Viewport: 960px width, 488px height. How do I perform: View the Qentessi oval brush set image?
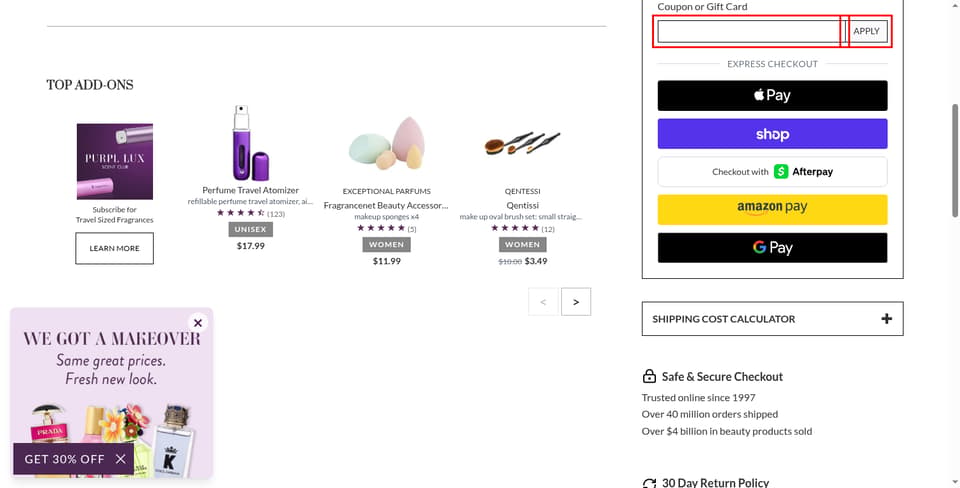[522, 143]
